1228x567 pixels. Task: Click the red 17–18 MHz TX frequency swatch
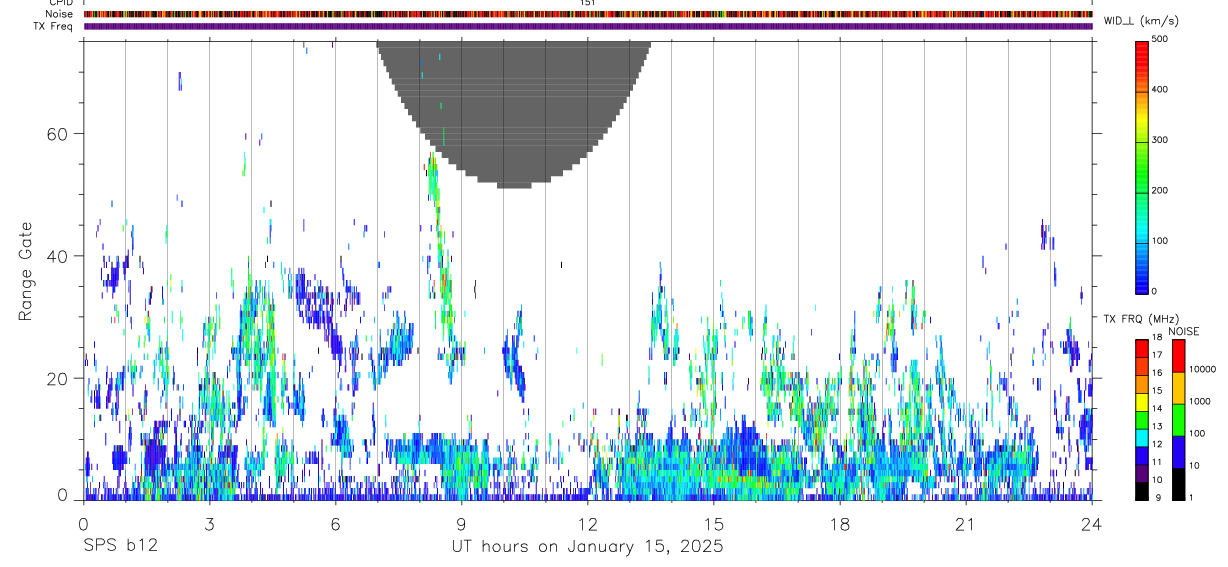click(1141, 348)
